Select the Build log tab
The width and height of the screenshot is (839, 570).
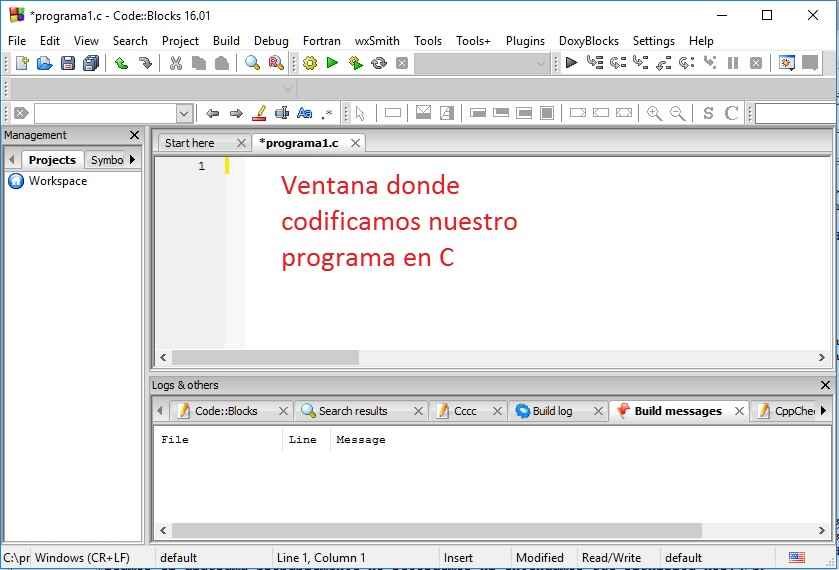pyautogui.click(x=552, y=411)
